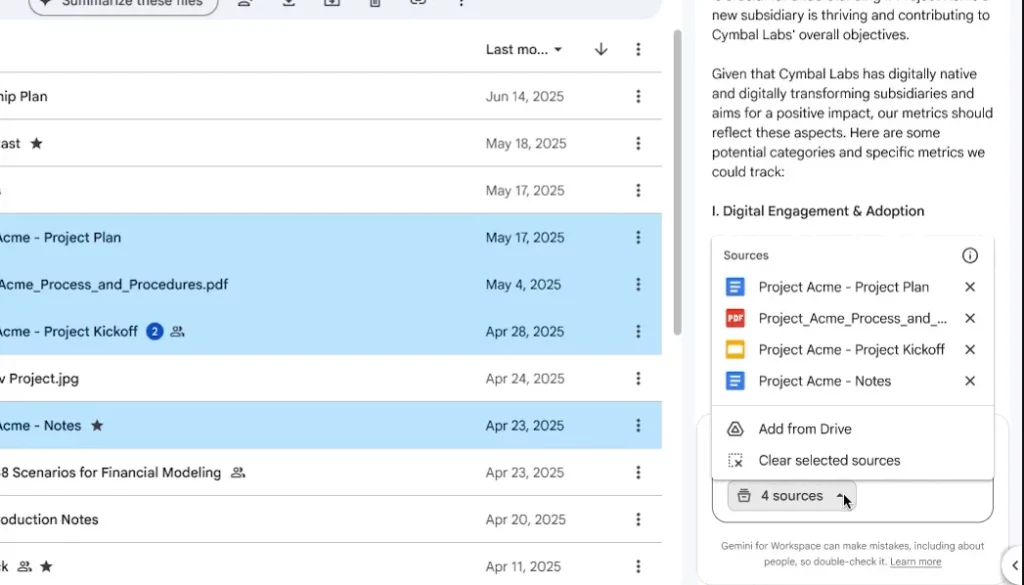Image resolution: width=1024 pixels, height=585 pixels.
Task: Select the oduction Notes file row
Action: coord(330,520)
